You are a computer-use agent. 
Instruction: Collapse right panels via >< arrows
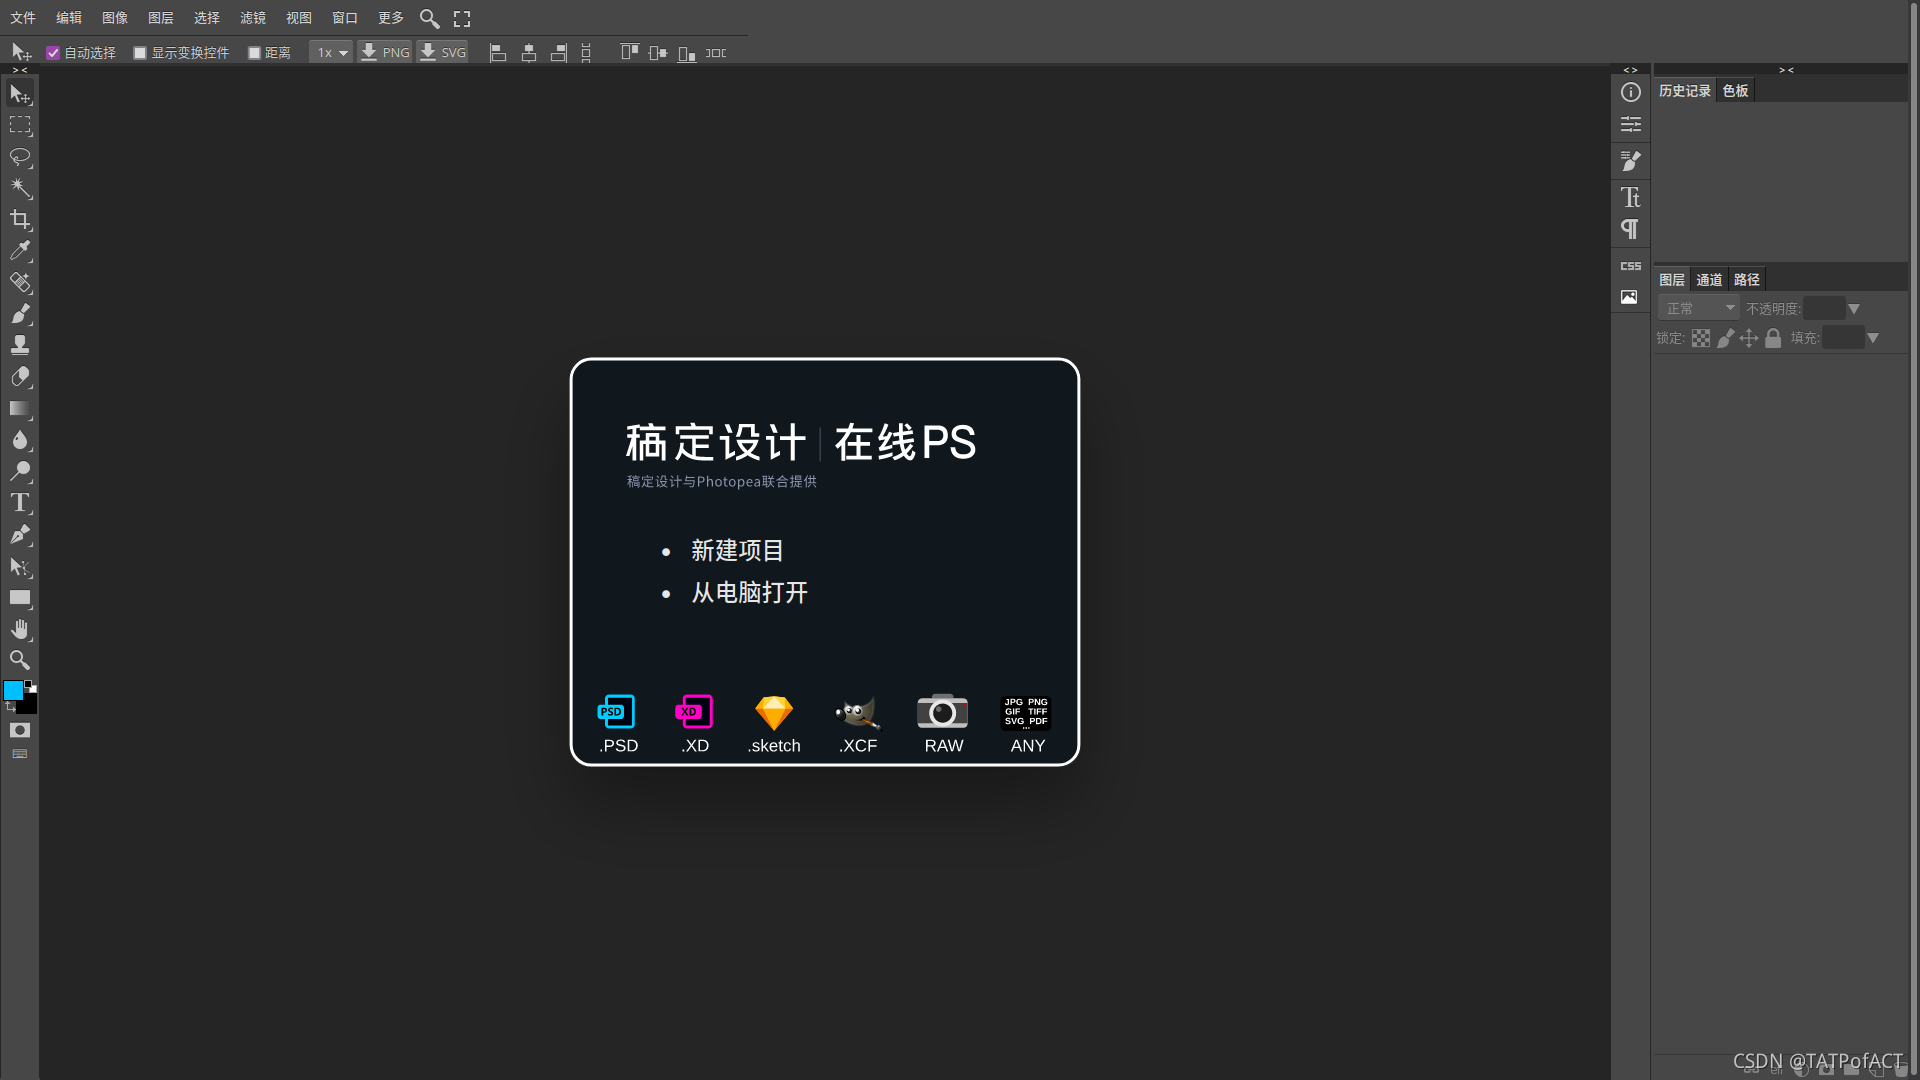click(1786, 70)
